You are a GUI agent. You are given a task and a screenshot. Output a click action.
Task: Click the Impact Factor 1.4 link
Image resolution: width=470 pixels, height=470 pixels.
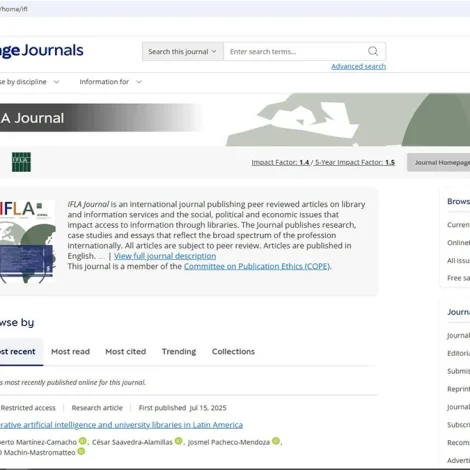click(x=280, y=162)
